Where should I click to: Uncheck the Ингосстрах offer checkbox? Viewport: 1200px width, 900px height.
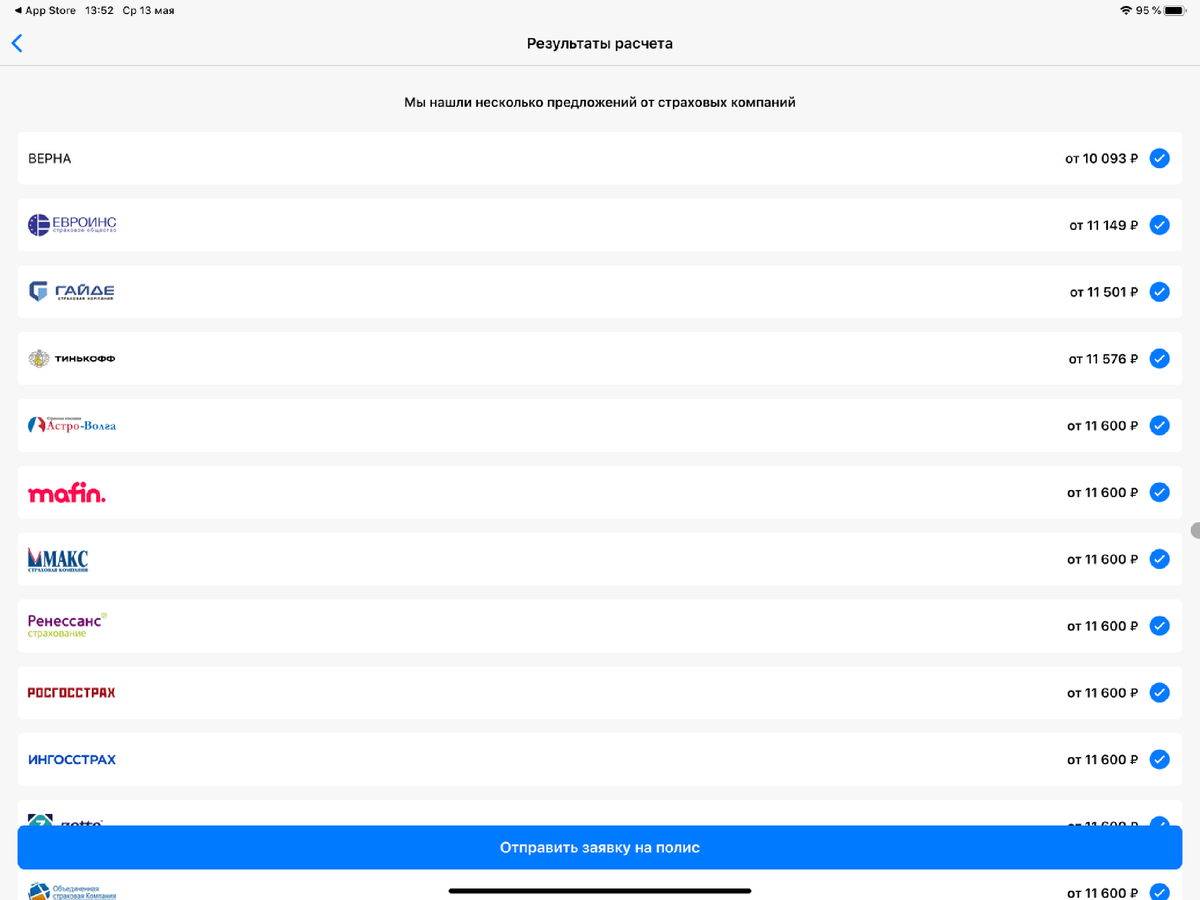[1159, 759]
